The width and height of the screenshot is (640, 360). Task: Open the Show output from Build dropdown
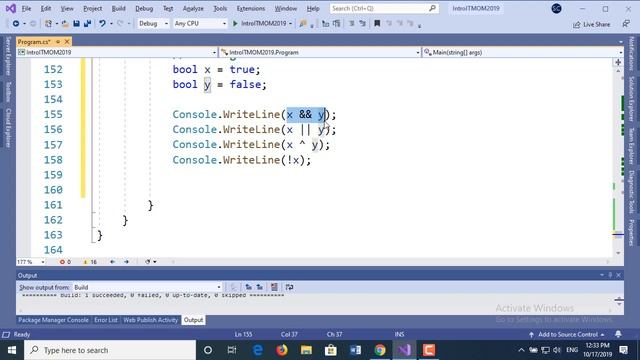point(147,287)
